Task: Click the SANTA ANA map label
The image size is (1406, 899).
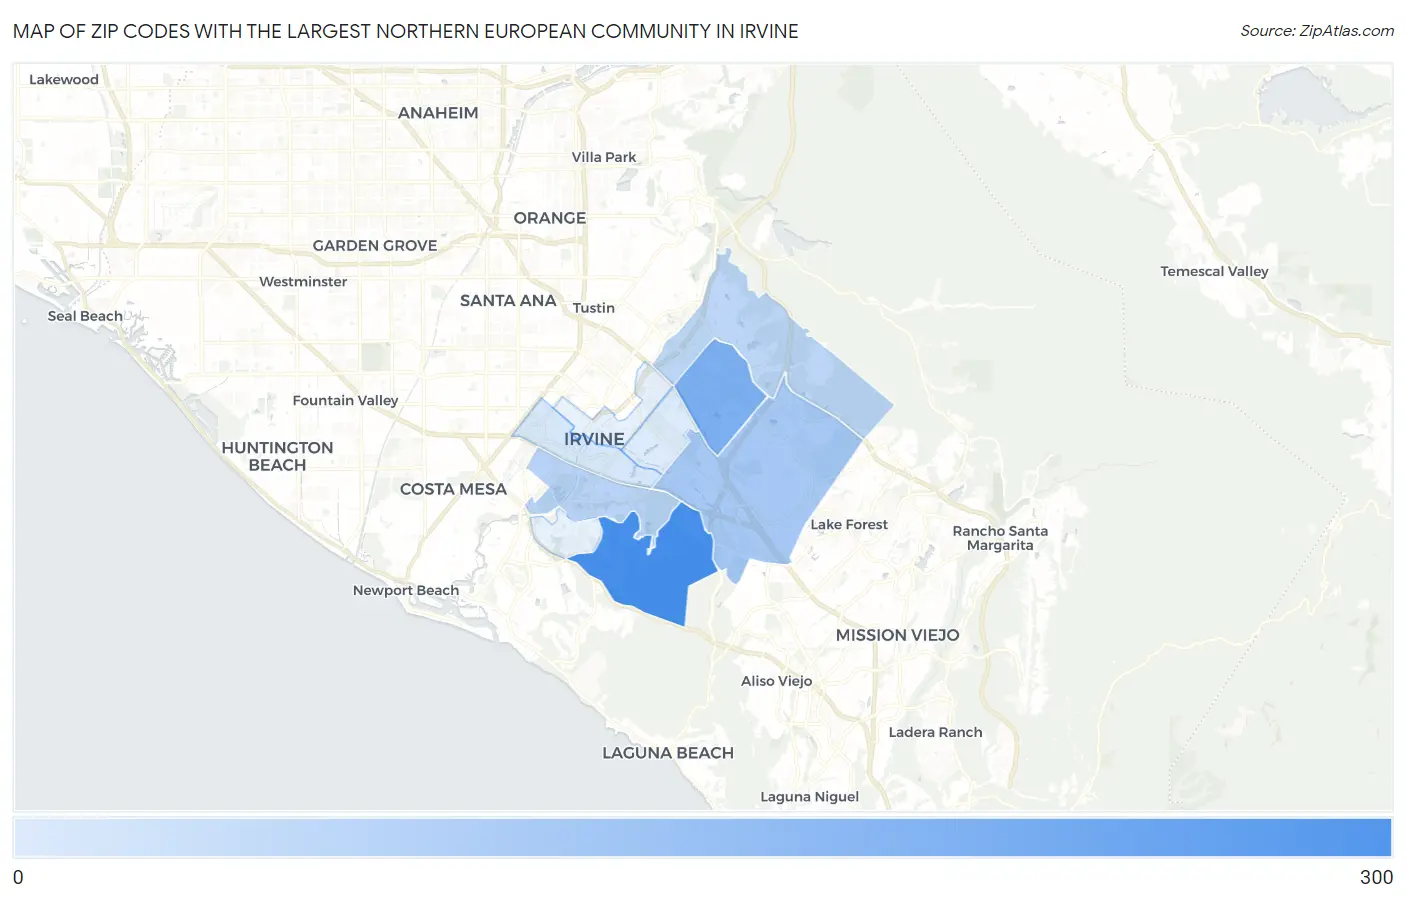Action: [508, 300]
